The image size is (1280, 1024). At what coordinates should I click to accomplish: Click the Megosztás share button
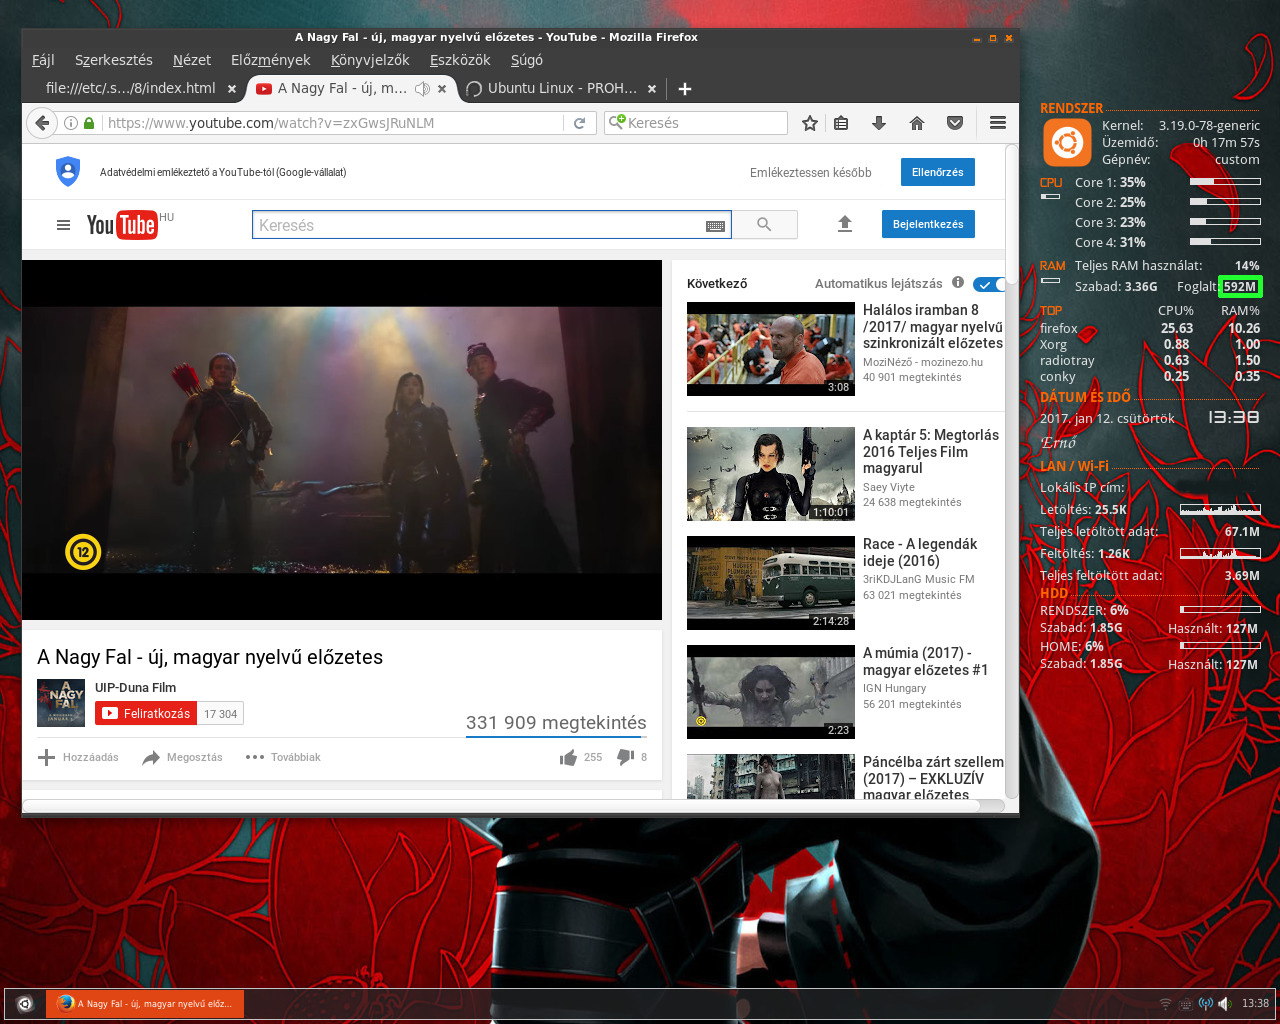(x=183, y=757)
